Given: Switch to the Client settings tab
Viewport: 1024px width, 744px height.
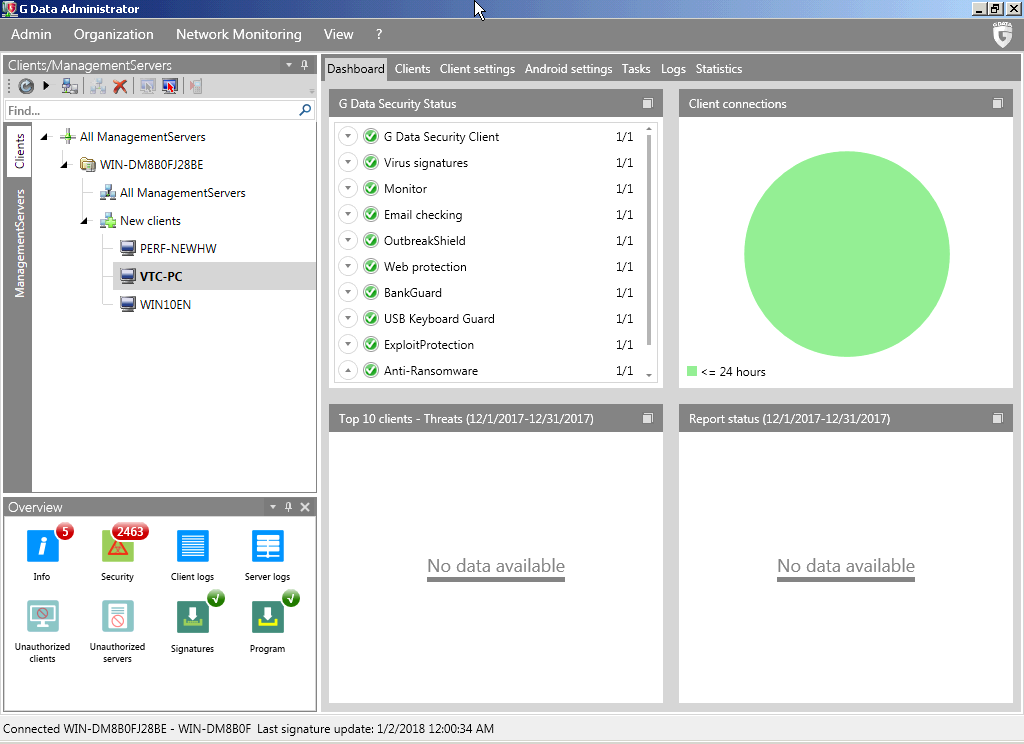Looking at the screenshot, I should (477, 69).
